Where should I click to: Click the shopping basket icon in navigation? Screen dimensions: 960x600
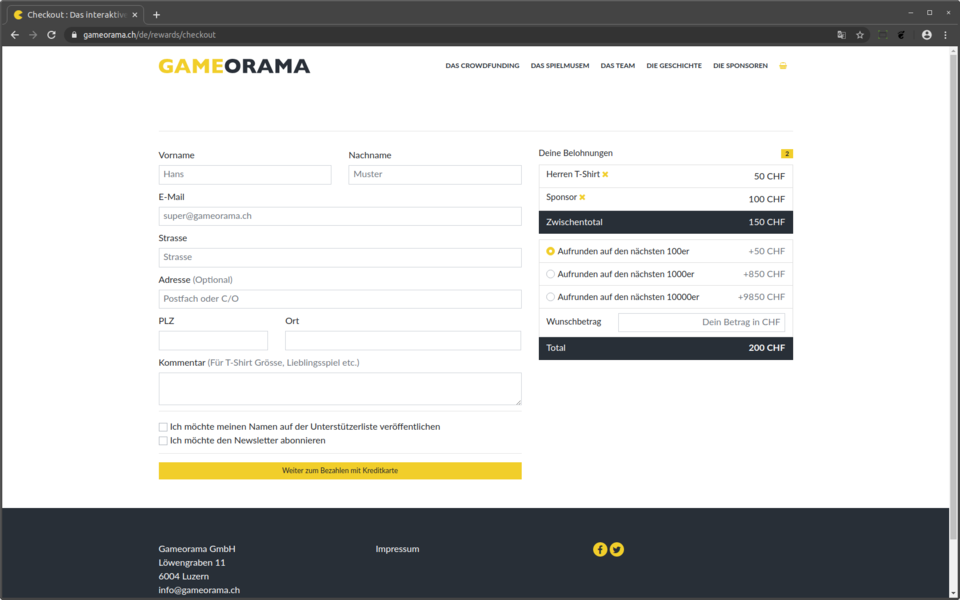(x=783, y=66)
